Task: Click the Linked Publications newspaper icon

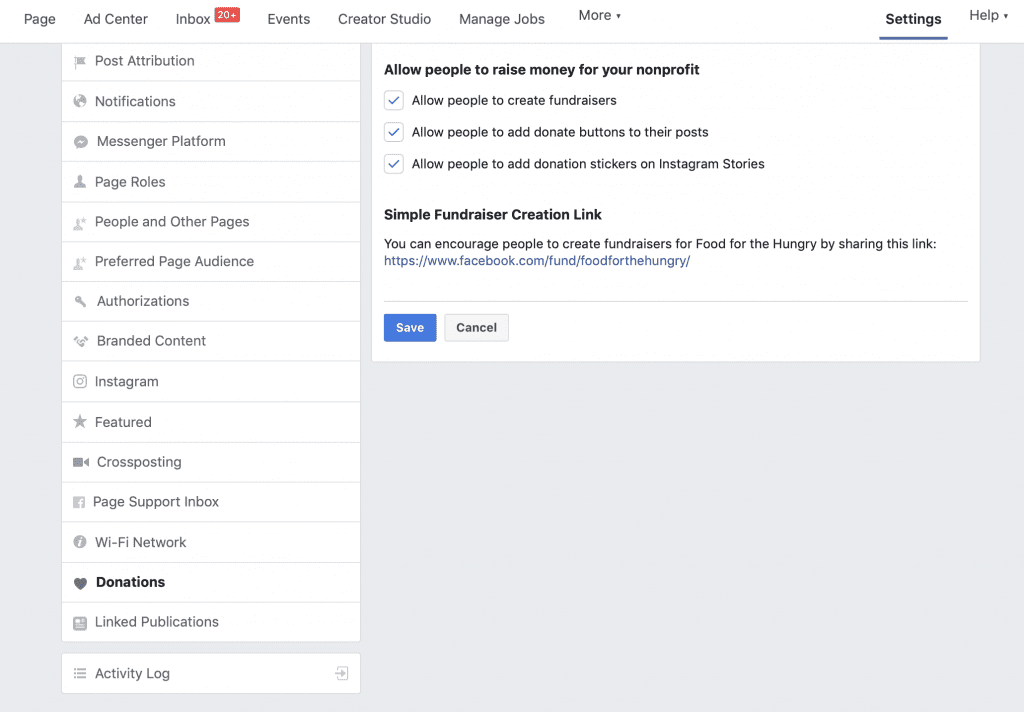Action: coord(80,623)
